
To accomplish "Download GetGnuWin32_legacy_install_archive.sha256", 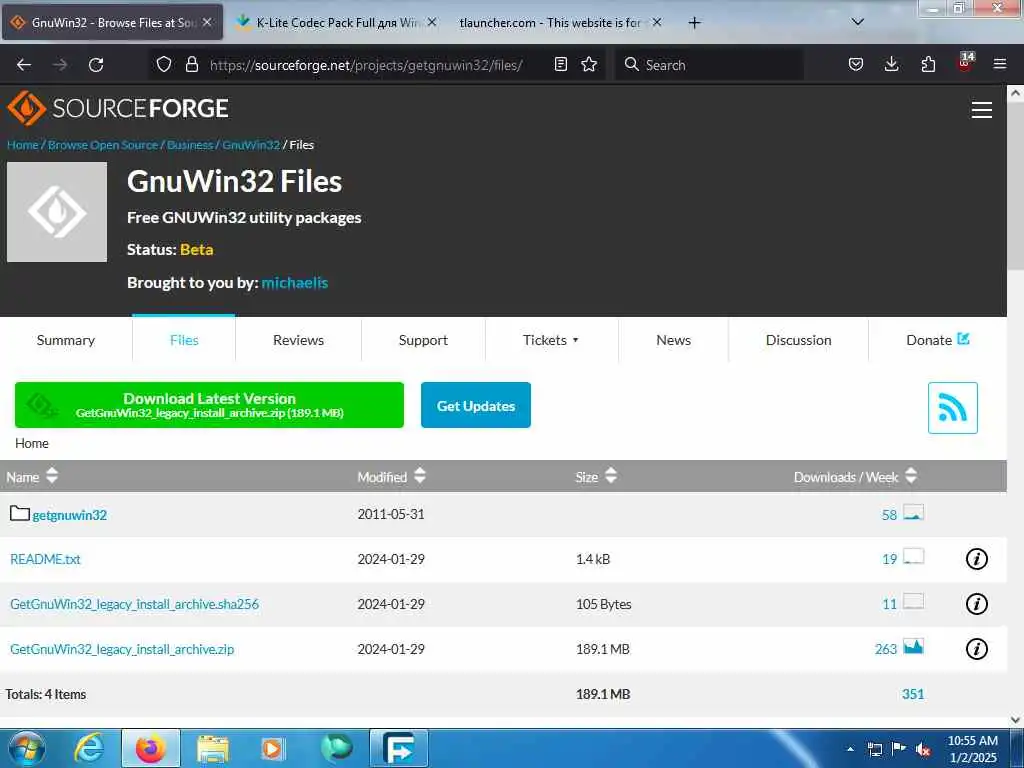I will coord(135,604).
